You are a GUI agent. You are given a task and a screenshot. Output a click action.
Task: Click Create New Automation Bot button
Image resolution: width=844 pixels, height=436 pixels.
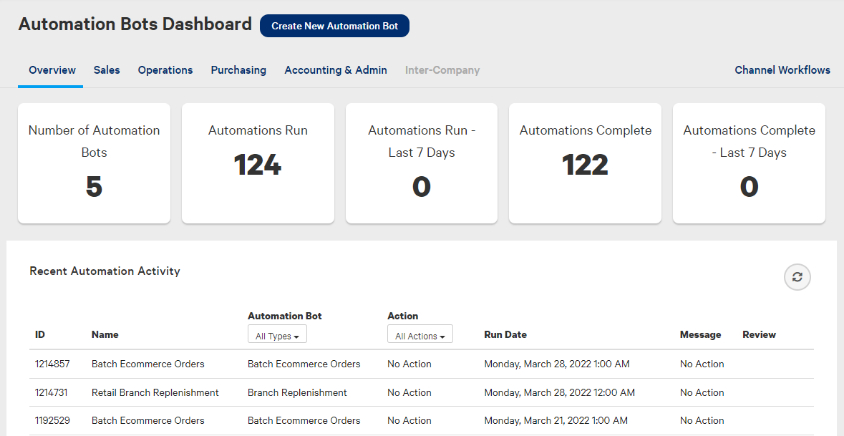click(x=334, y=26)
